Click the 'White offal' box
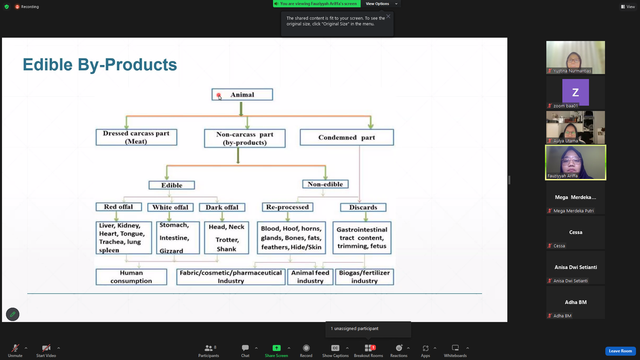This screenshot has width=640, height=360. 170,207
